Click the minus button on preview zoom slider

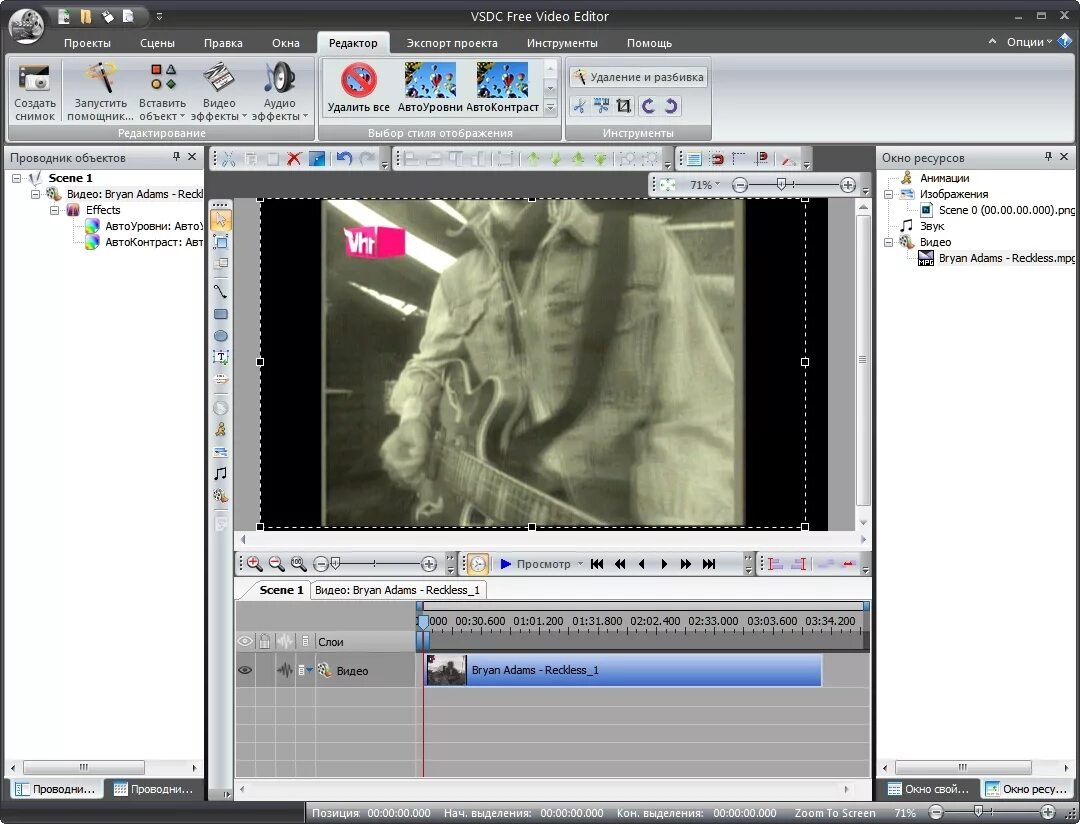click(x=740, y=185)
